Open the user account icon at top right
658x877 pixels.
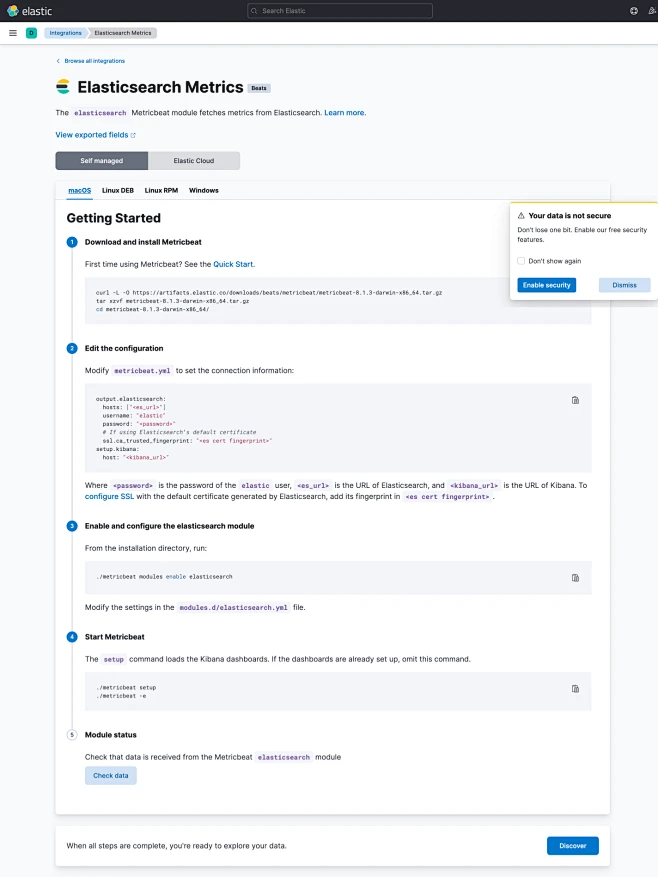(x=651, y=11)
